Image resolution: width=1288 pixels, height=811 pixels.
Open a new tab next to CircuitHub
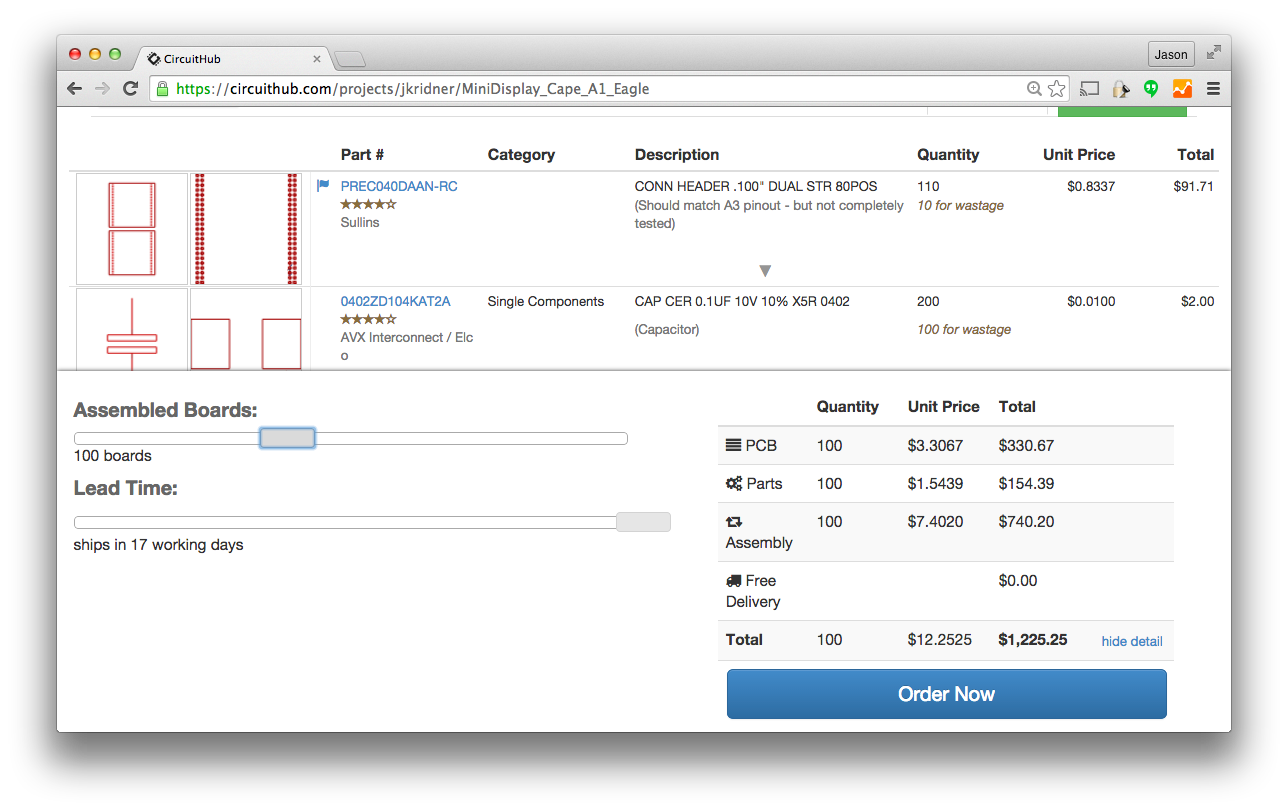pos(349,59)
